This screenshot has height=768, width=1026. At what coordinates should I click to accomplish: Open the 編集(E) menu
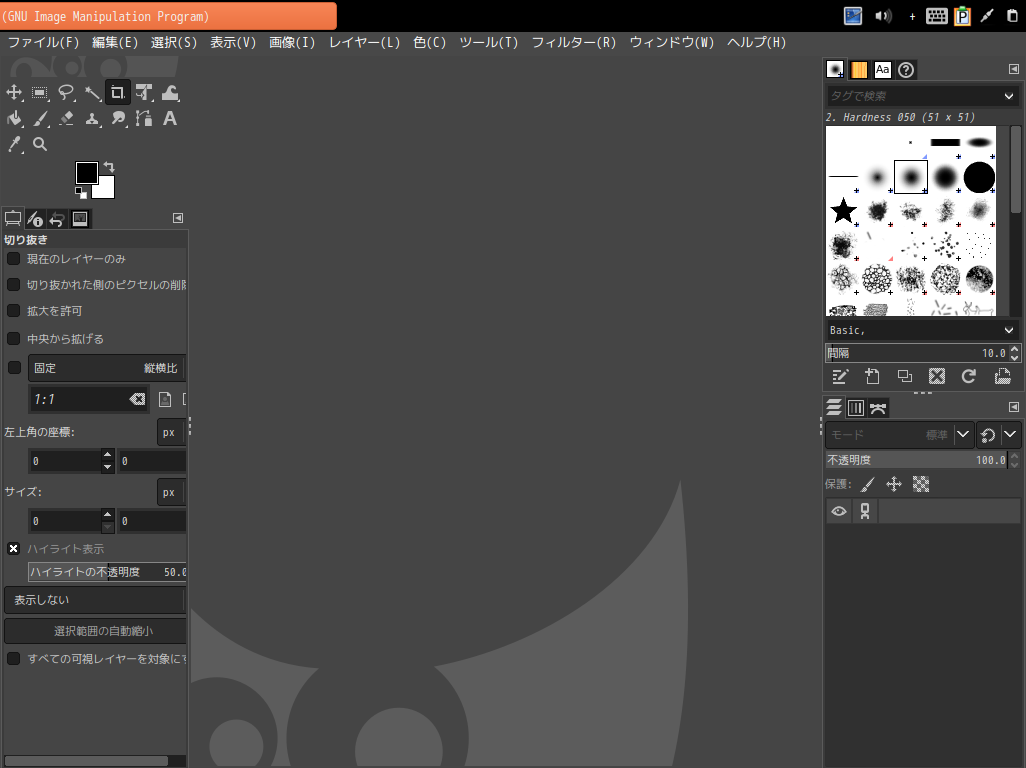115,43
